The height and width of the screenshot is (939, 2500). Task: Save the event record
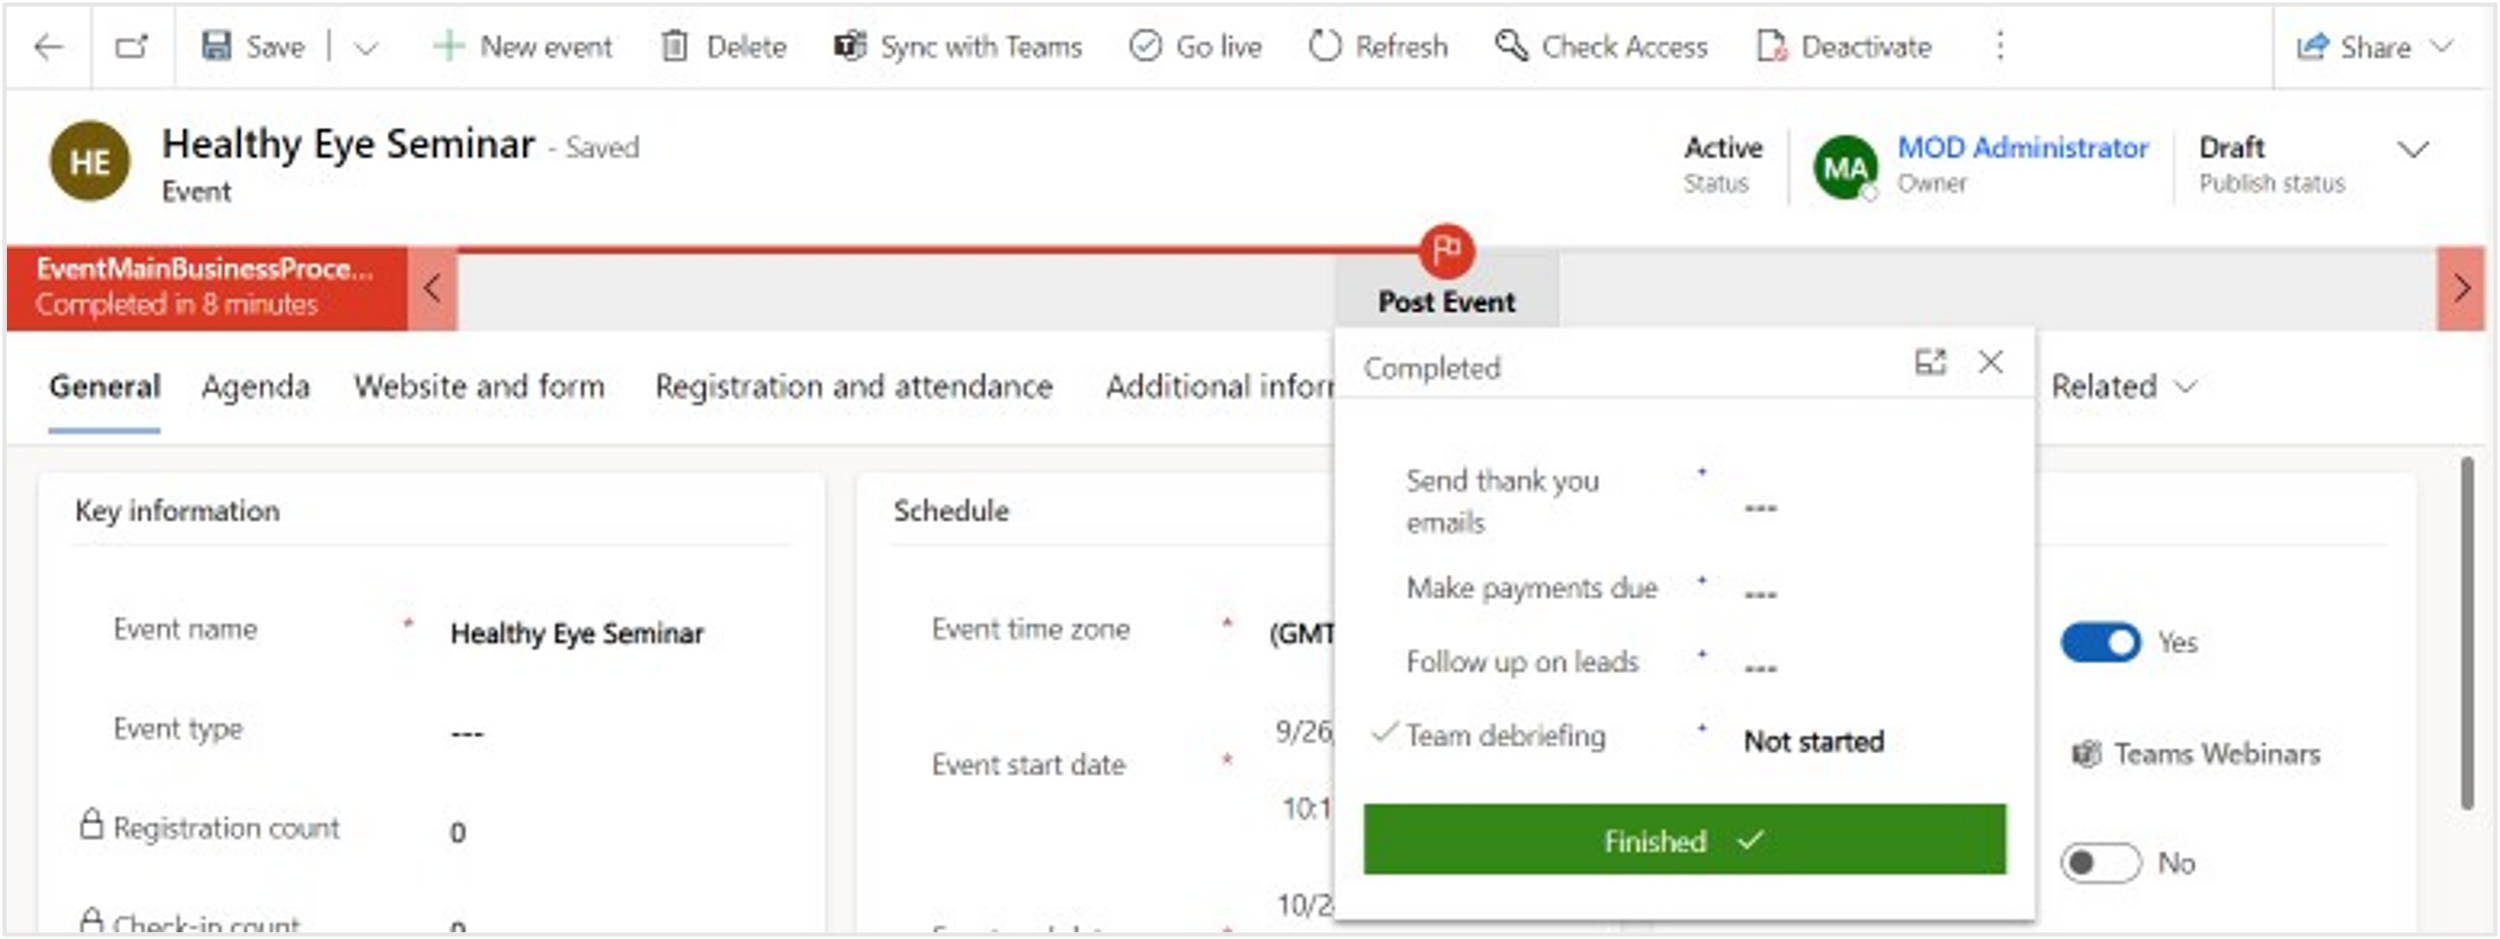coord(252,46)
